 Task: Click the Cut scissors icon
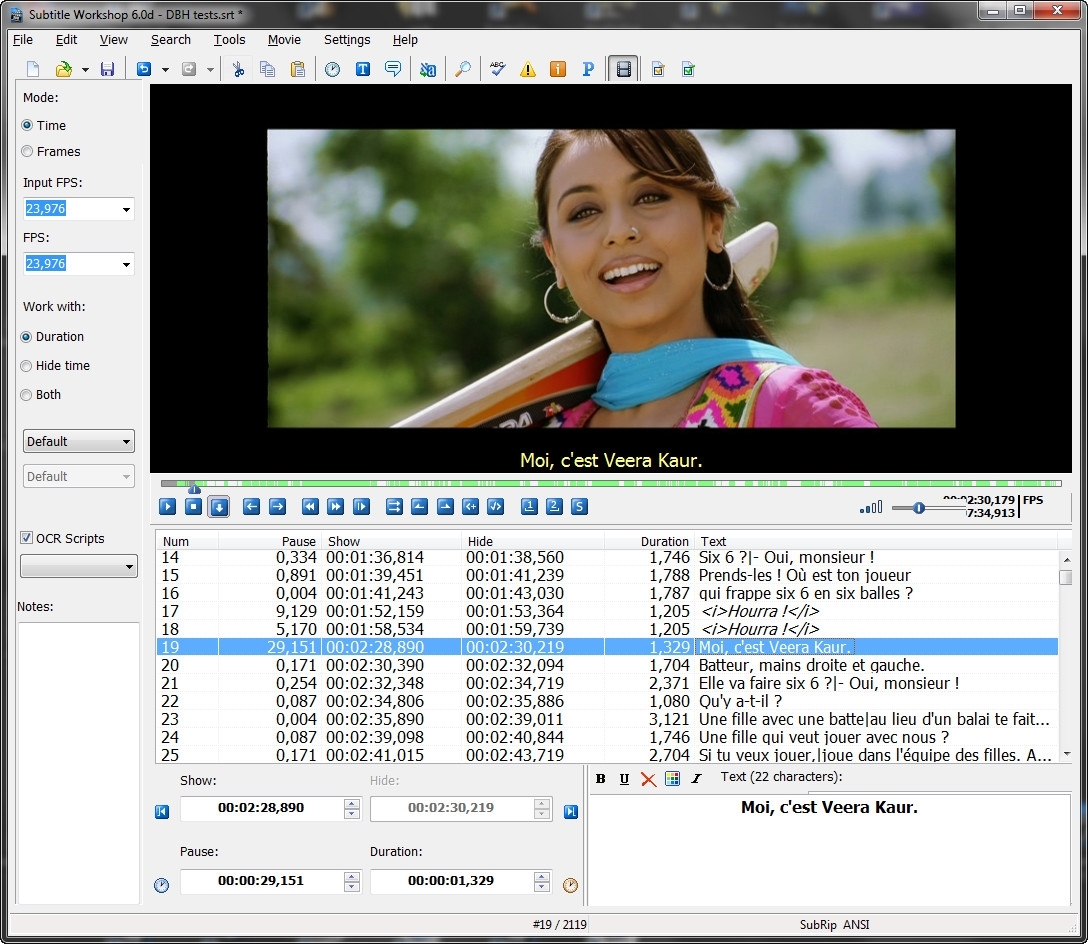tap(238, 69)
